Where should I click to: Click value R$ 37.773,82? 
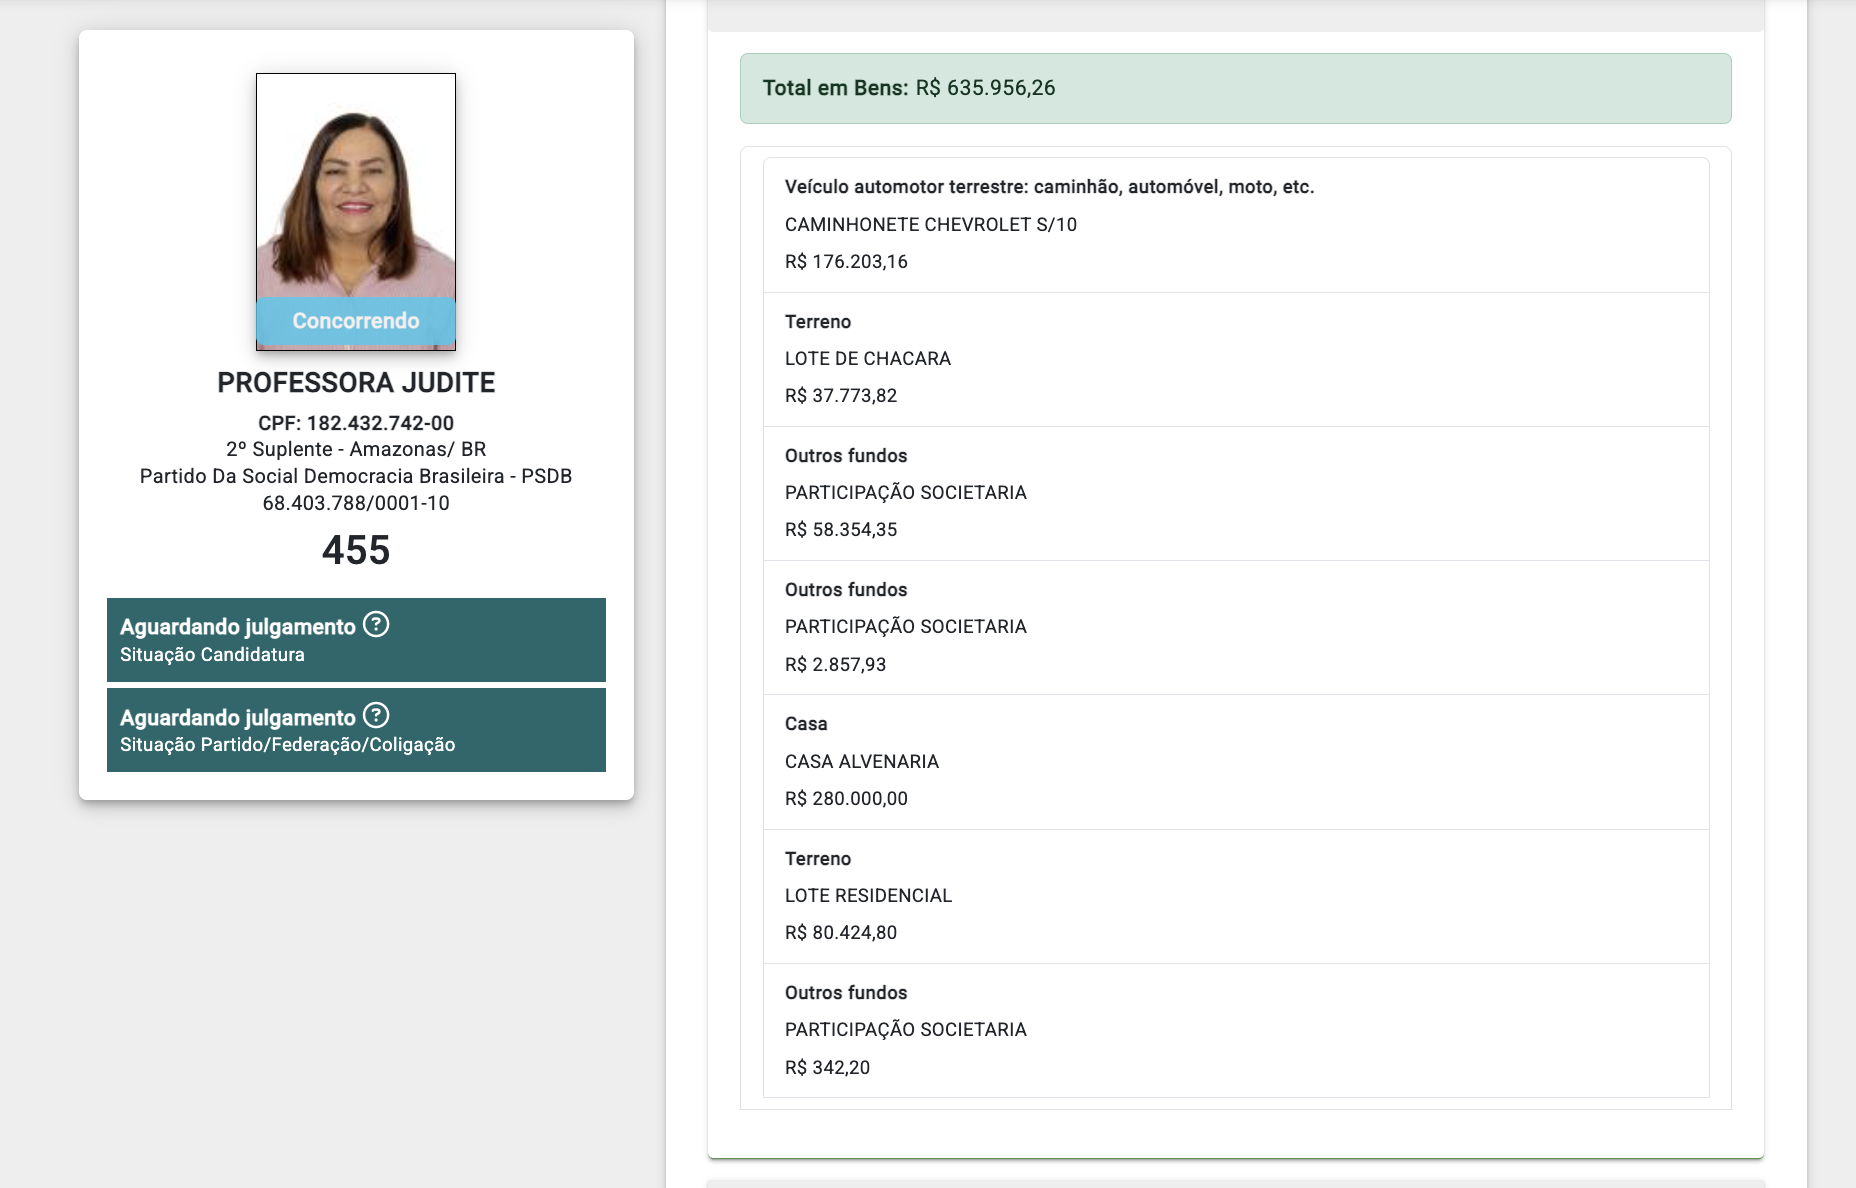(841, 396)
